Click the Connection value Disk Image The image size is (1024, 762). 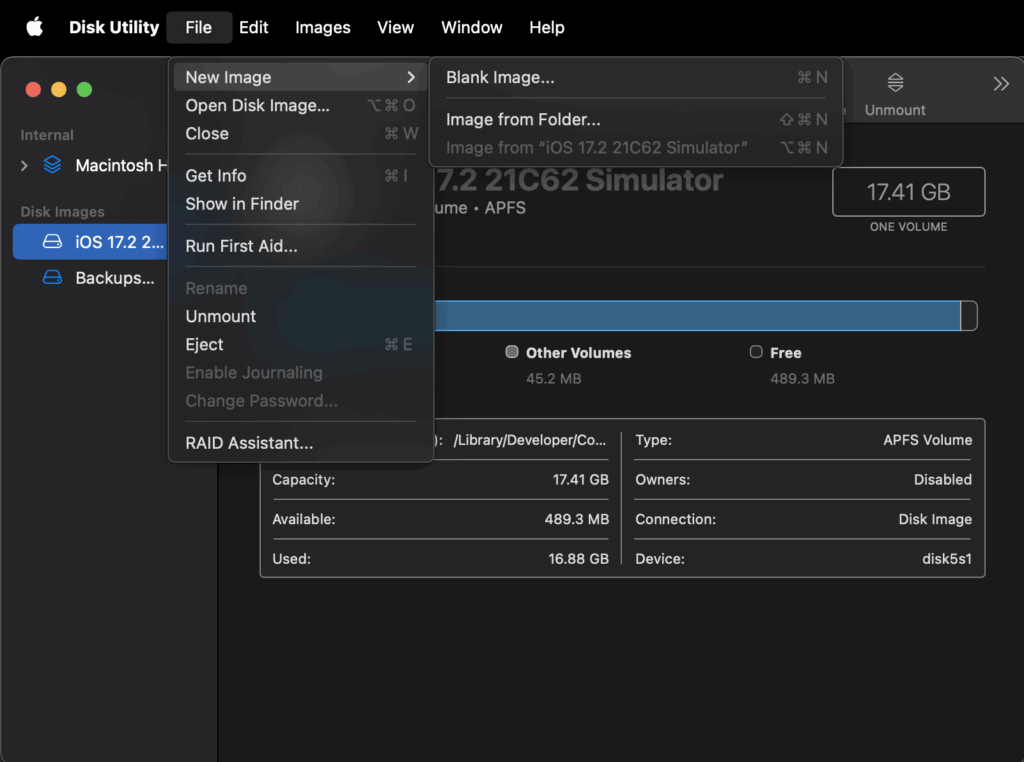click(x=935, y=520)
